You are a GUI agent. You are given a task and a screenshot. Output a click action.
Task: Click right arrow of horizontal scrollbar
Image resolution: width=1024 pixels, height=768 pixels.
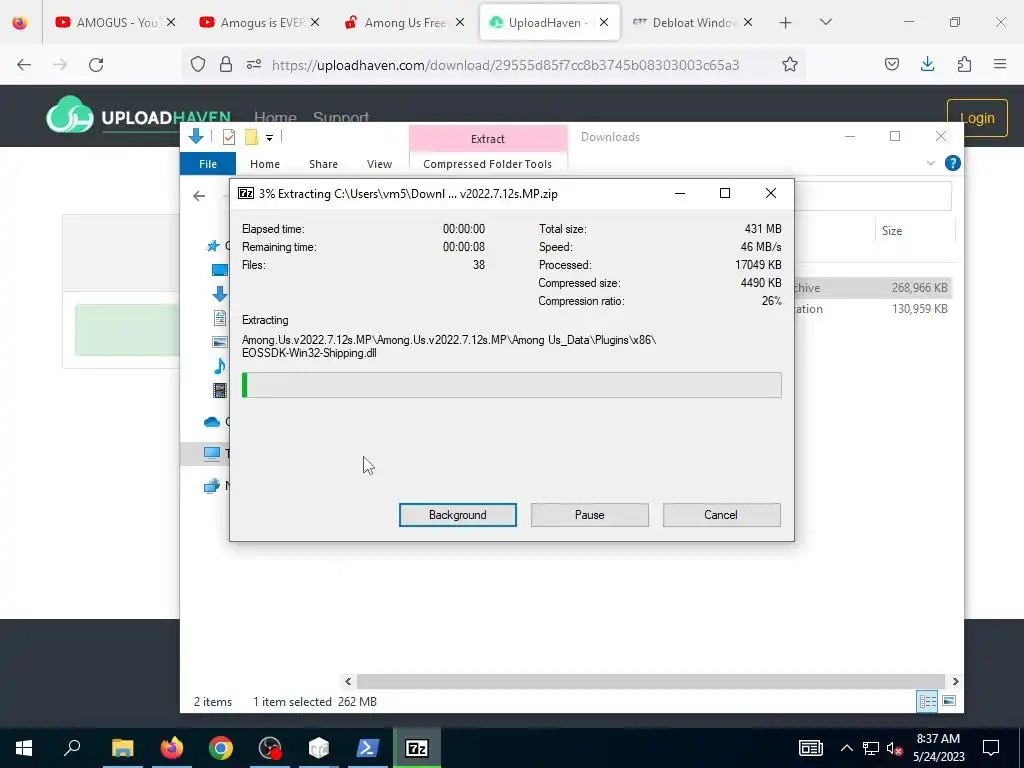coord(955,681)
